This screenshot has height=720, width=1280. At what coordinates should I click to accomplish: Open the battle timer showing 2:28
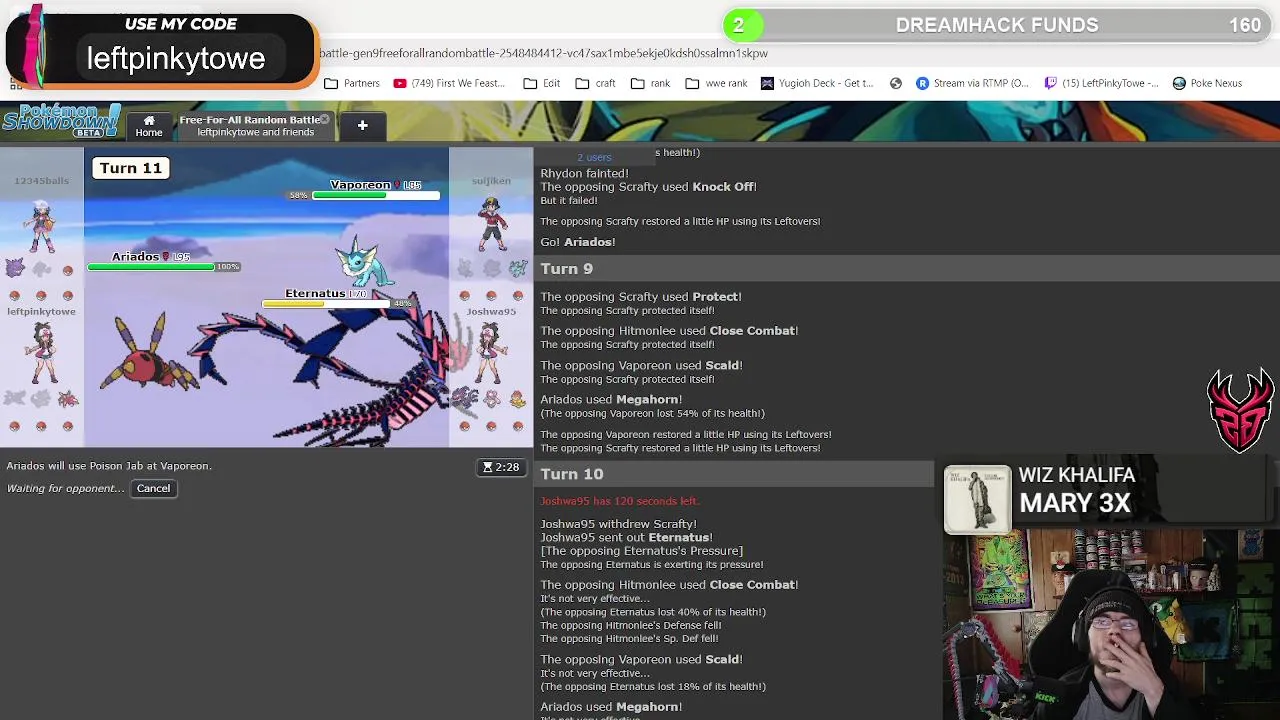coord(501,467)
